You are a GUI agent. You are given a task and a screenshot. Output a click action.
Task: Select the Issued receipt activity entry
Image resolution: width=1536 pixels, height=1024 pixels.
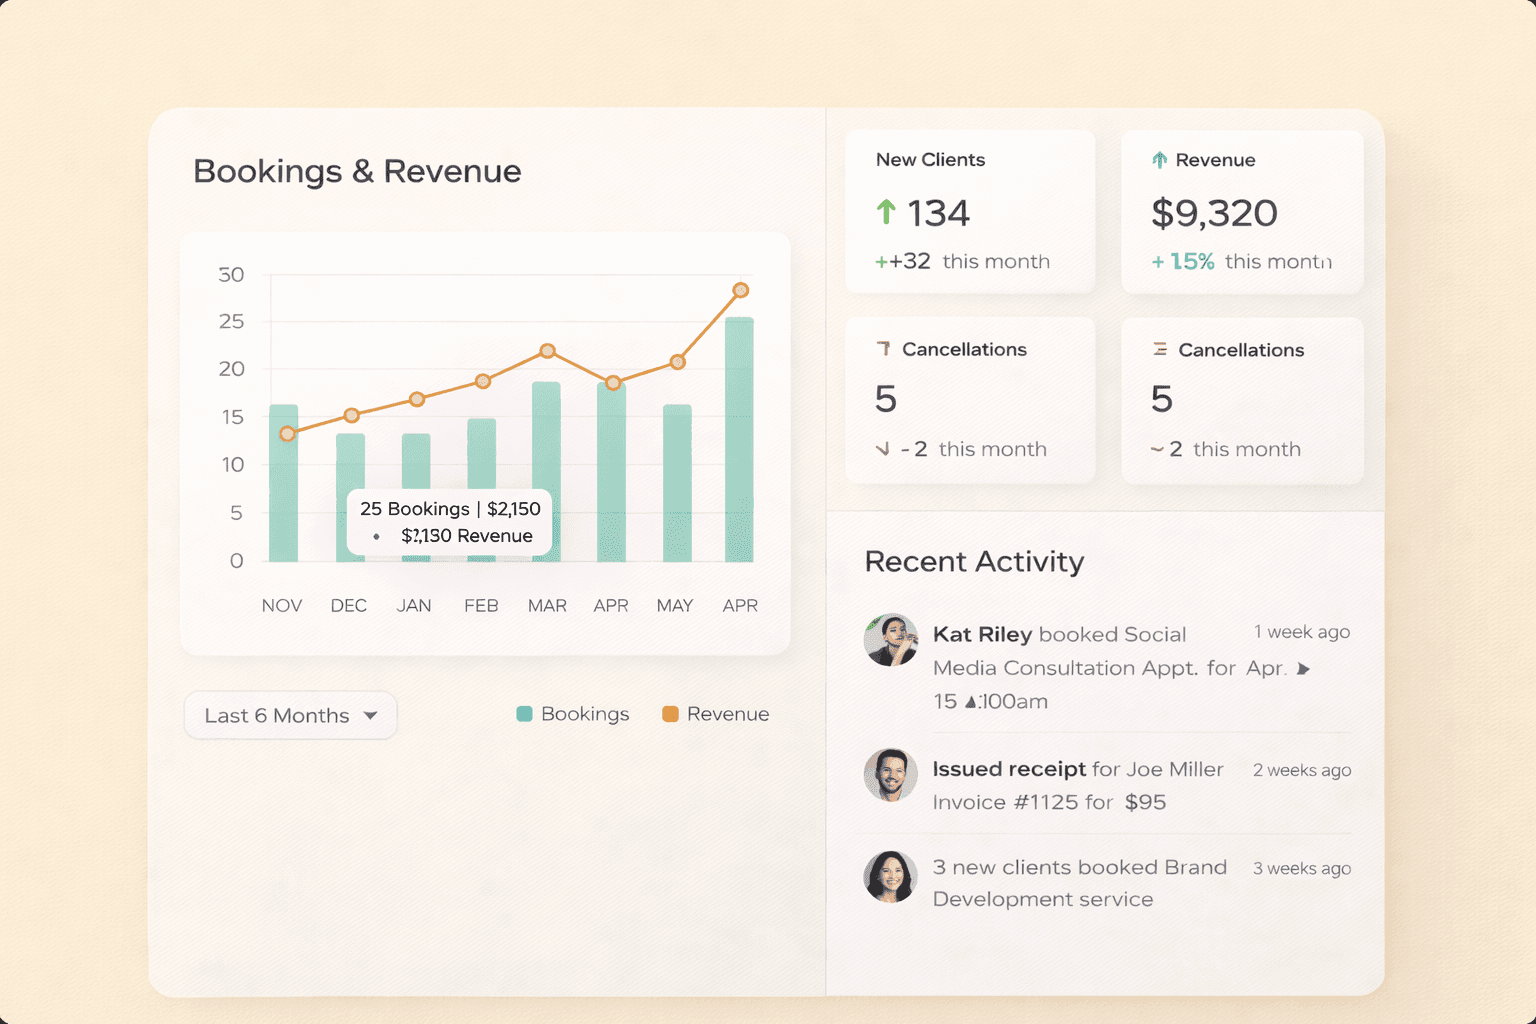click(1077, 785)
